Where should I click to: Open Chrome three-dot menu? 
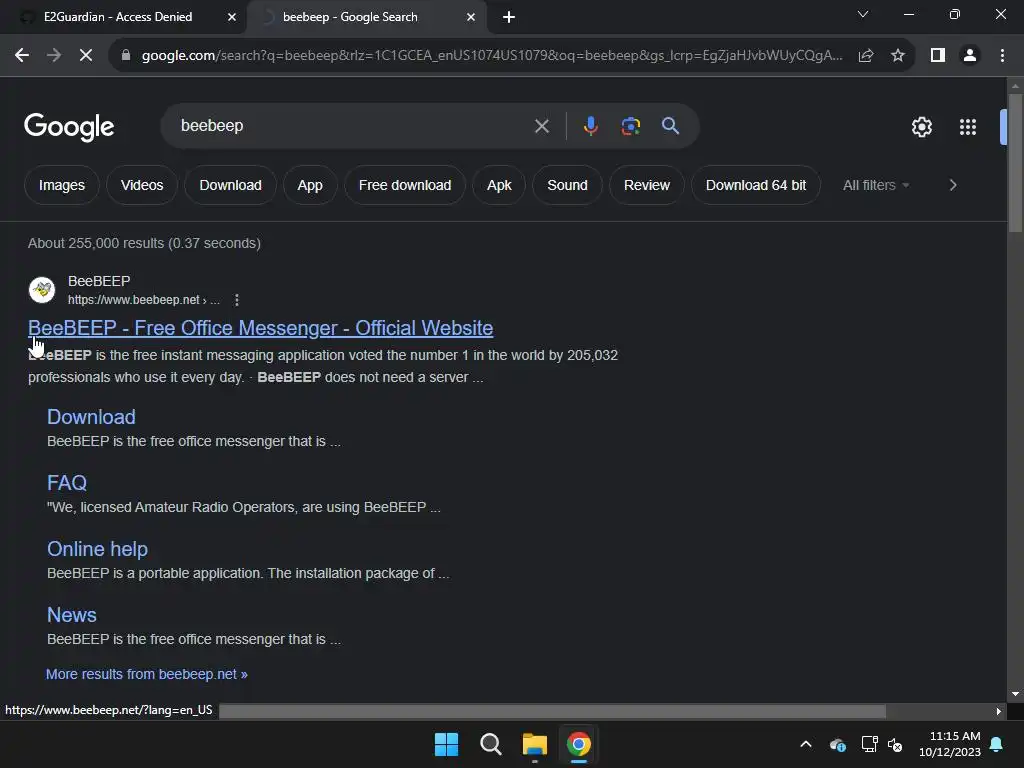1002,56
